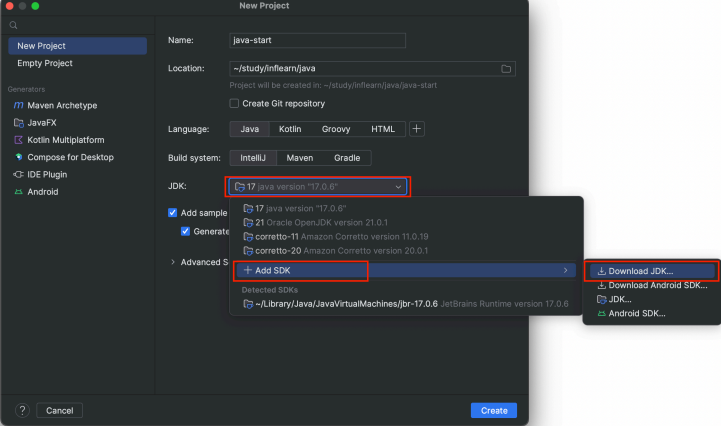Click the folder icon beside JDK... entry
This screenshot has width=721, height=426.
click(x=601, y=299)
